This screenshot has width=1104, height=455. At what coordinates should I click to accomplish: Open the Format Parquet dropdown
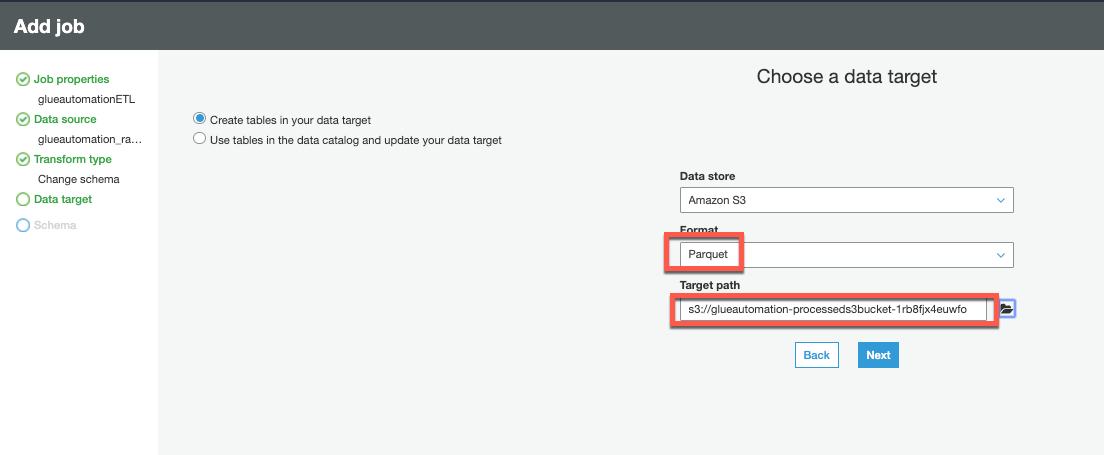[x=846, y=255]
